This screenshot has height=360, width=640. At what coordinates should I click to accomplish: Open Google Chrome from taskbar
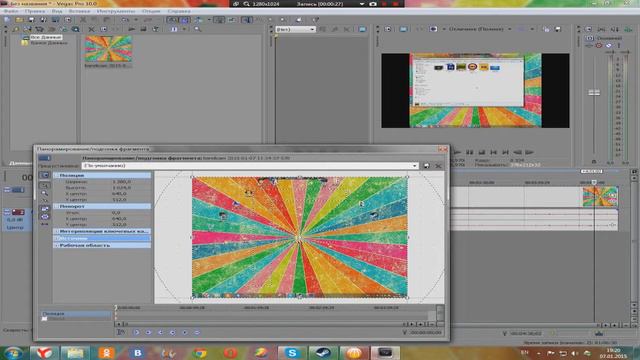coord(200,353)
